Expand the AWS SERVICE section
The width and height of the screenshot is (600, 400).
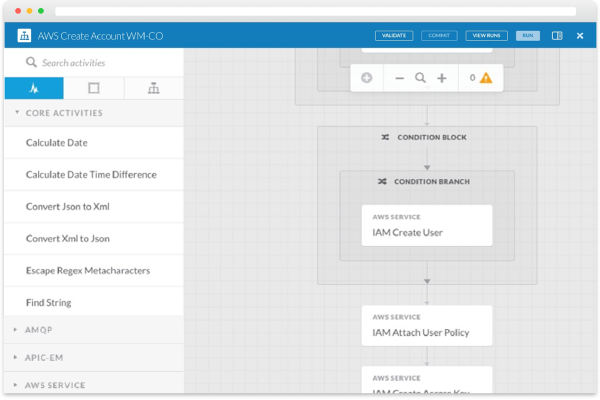tap(94, 384)
